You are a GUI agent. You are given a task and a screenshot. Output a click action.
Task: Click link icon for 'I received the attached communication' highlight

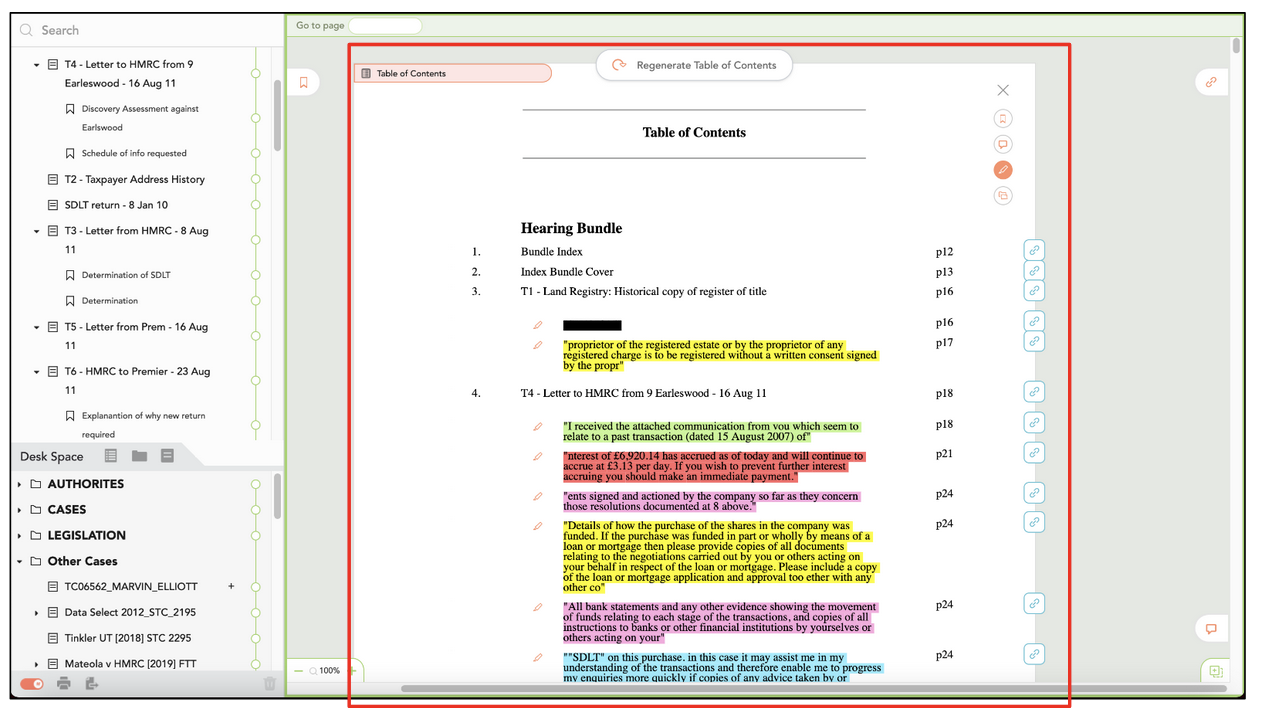point(1034,423)
